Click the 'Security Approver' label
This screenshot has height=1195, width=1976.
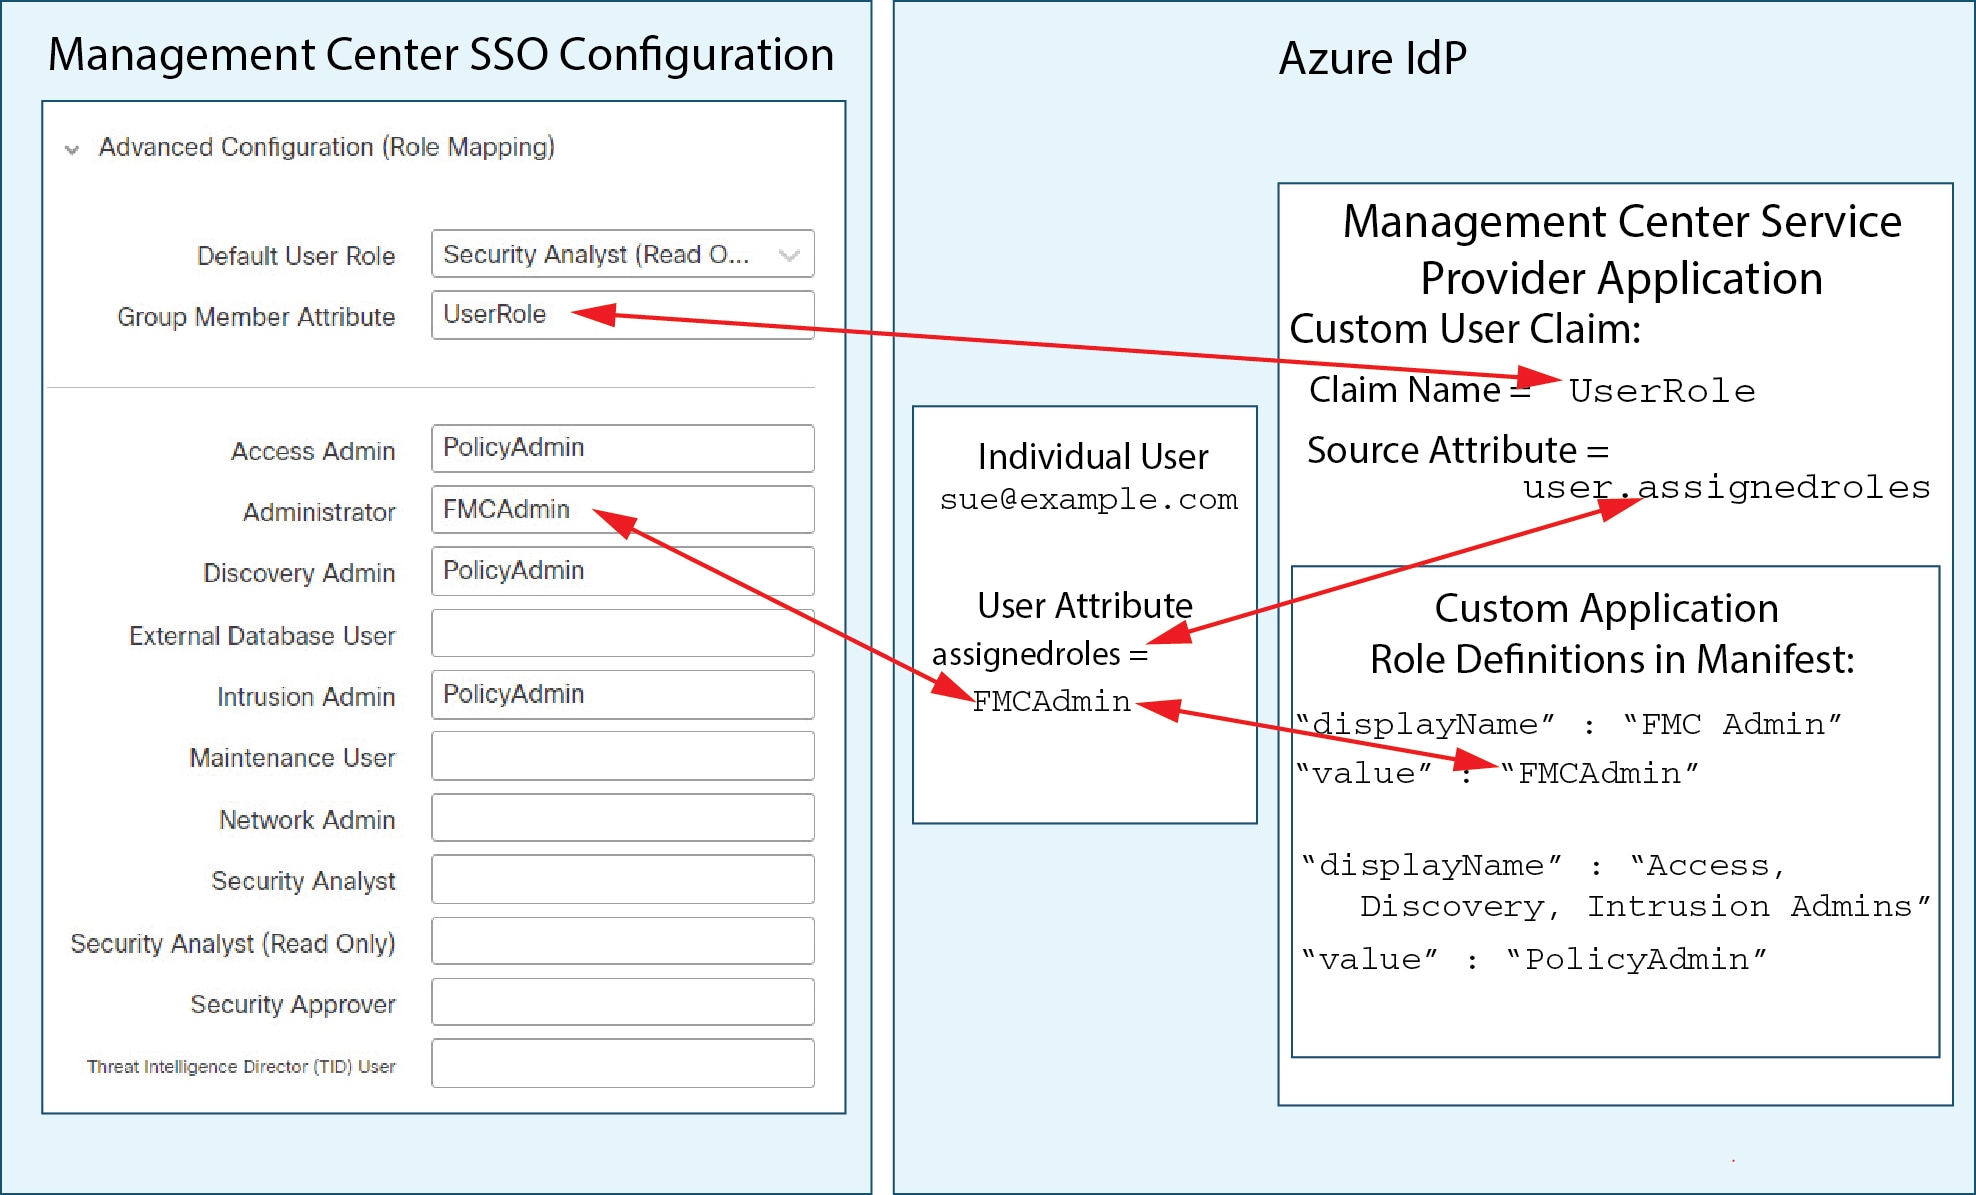tap(293, 1004)
